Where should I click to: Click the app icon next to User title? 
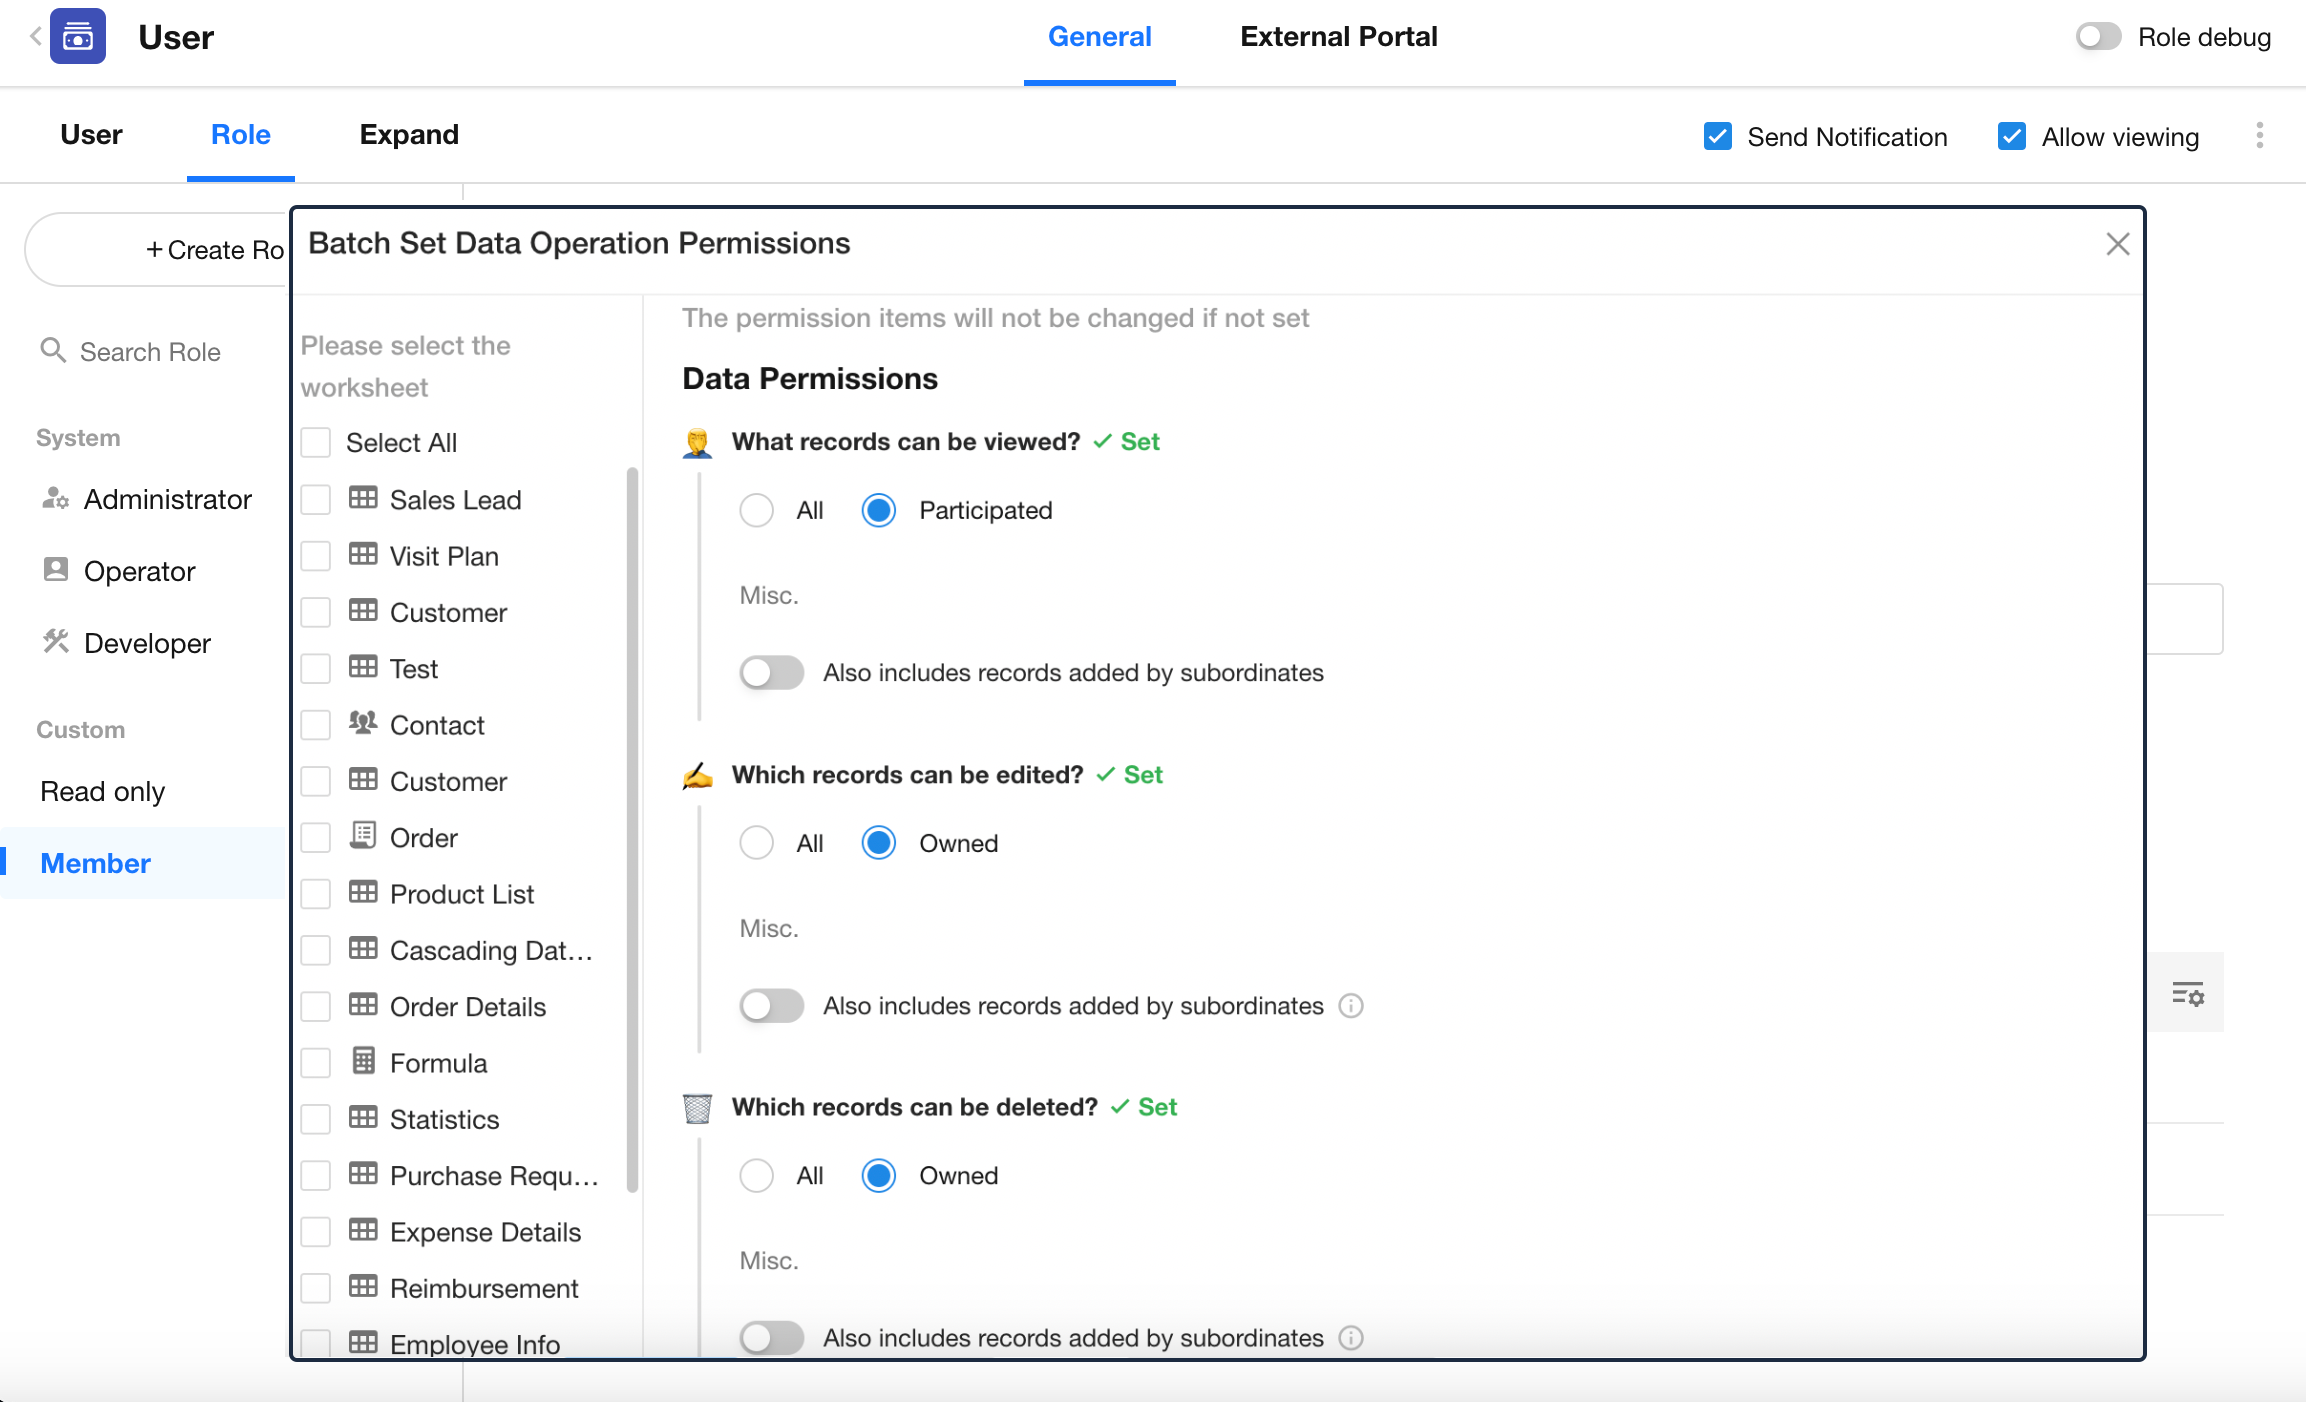(78, 37)
